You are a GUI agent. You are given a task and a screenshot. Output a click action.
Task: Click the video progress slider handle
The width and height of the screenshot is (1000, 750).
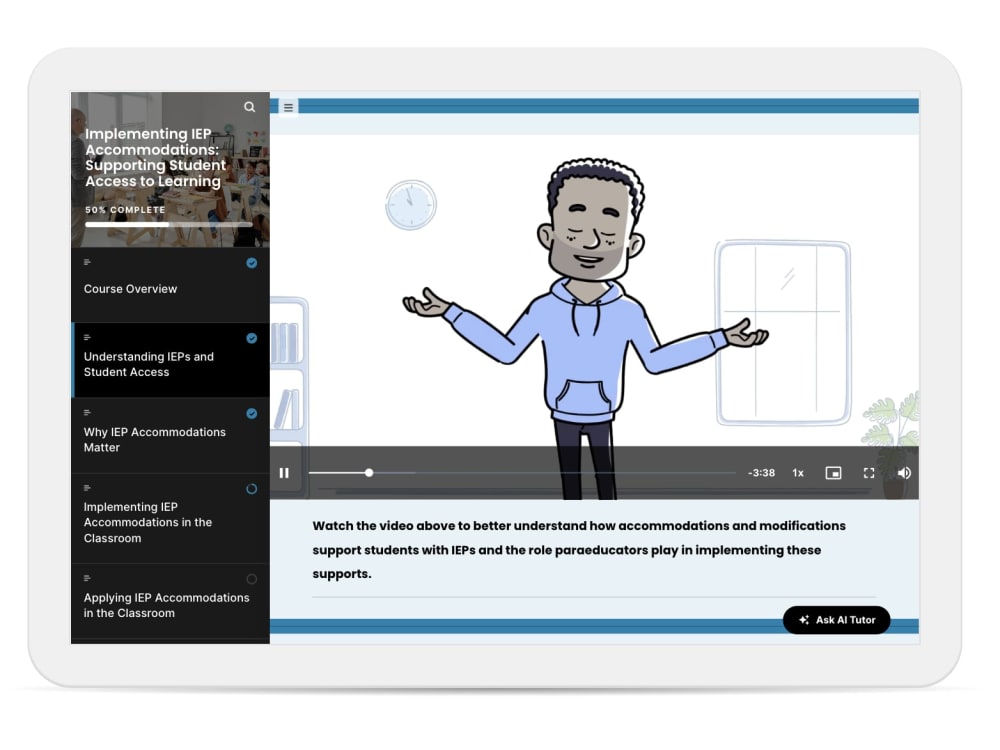tap(369, 473)
